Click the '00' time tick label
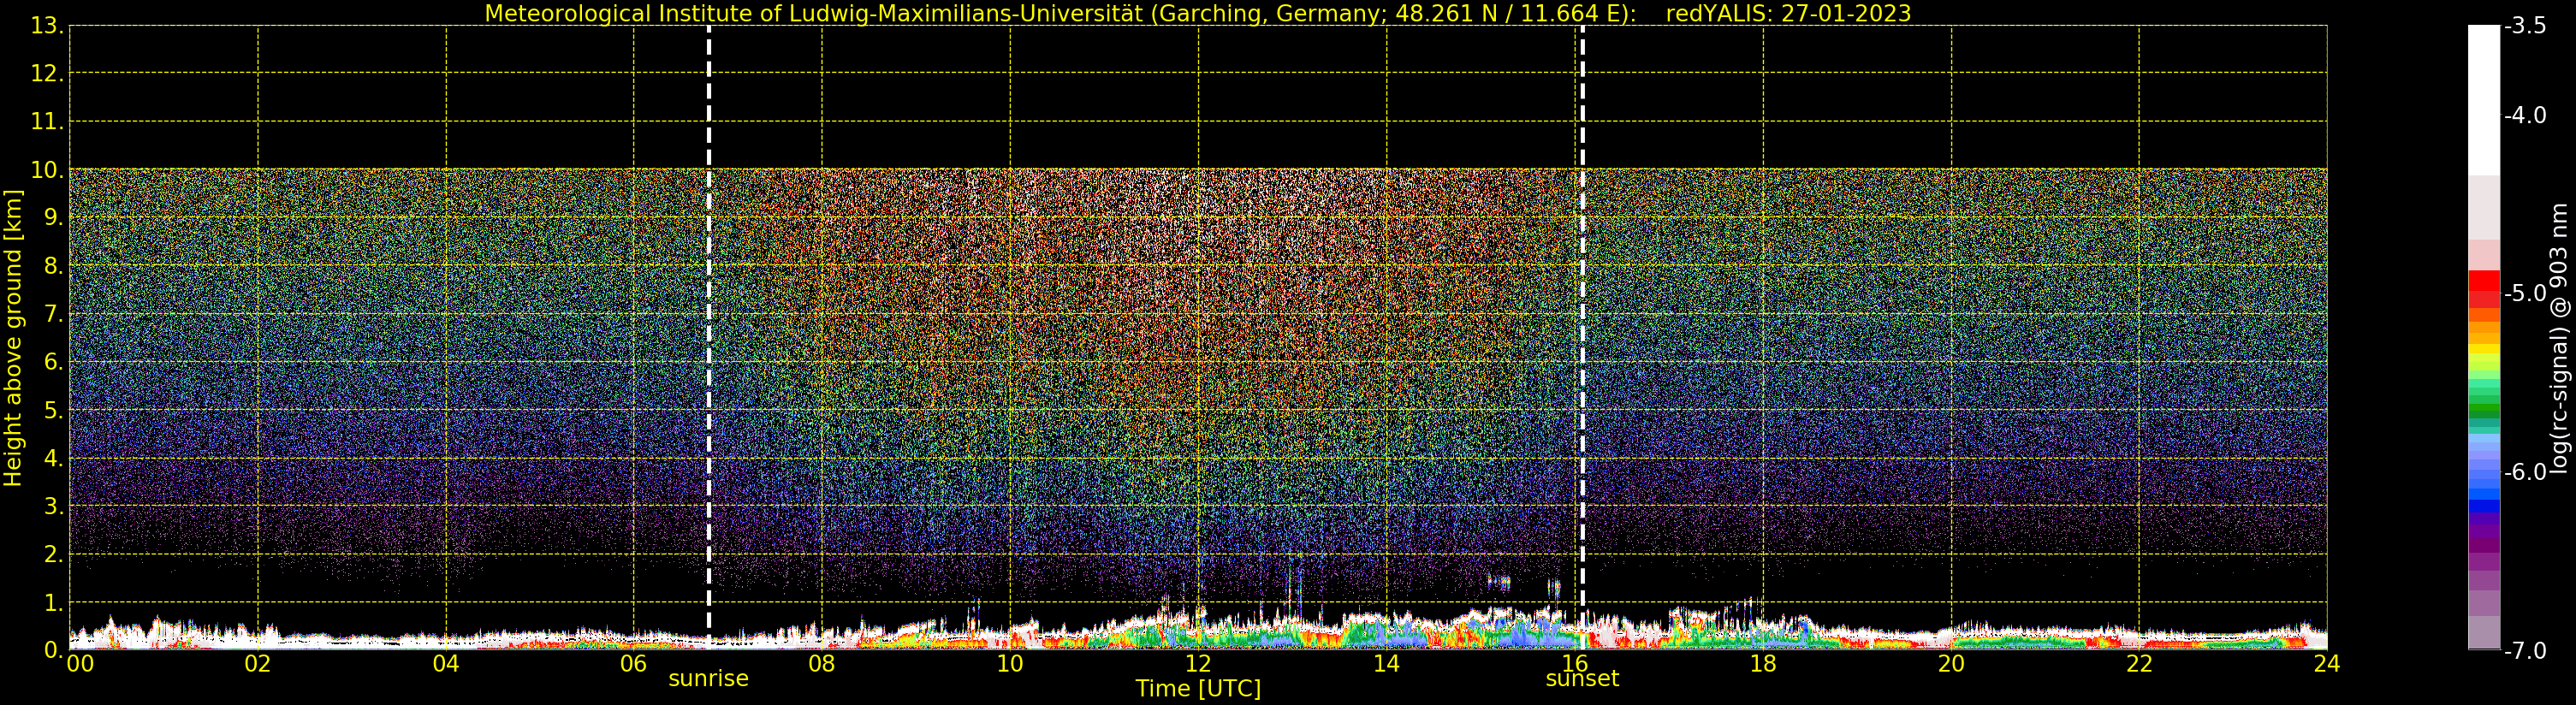The height and width of the screenshot is (705, 2576). click(x=80, y=664)
